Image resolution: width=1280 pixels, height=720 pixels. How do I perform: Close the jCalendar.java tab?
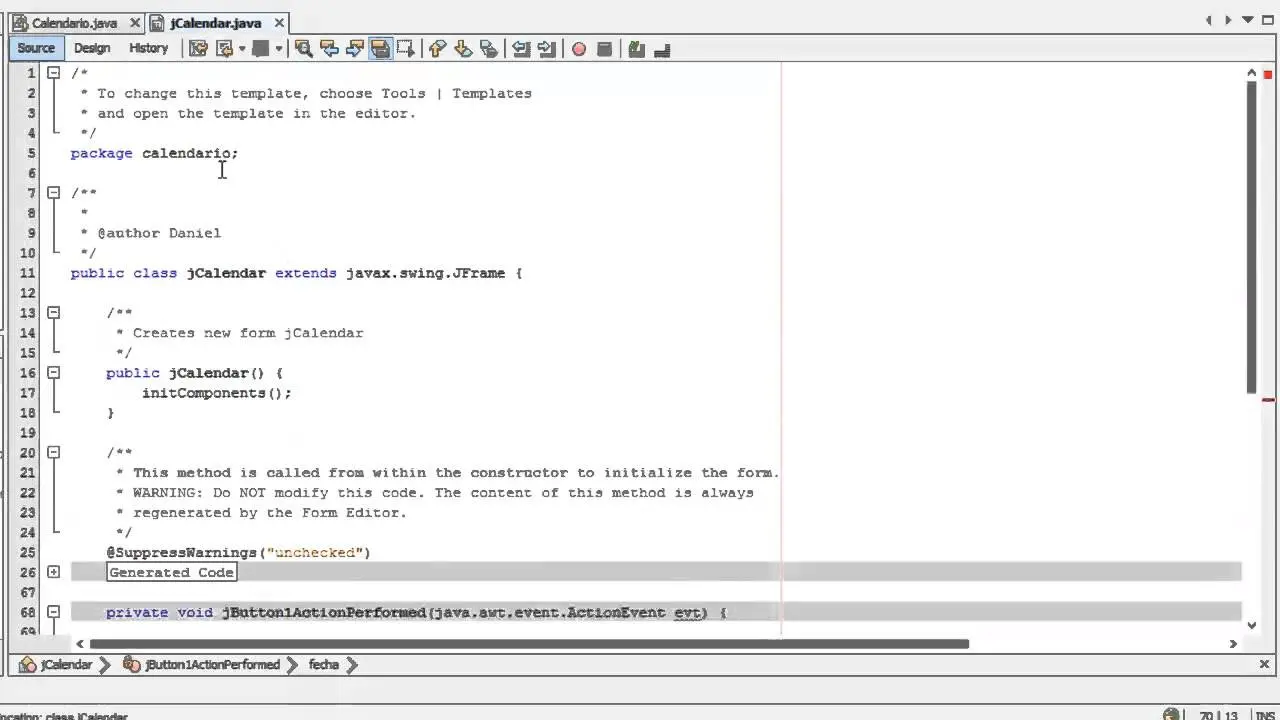point(279,22)
